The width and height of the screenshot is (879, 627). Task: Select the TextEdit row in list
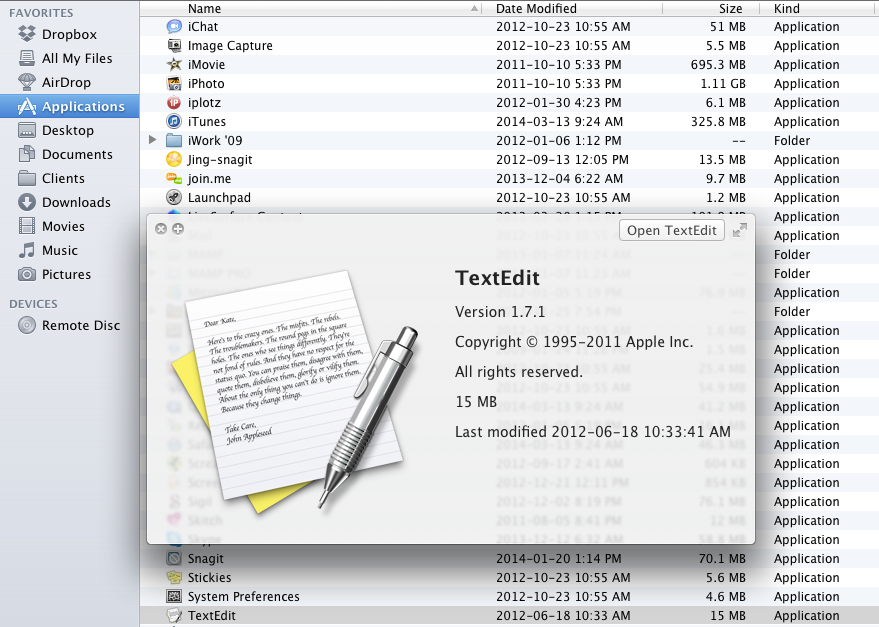tap(400, 616)
